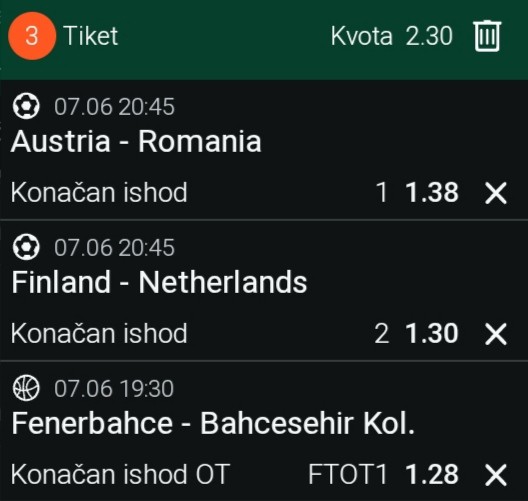Click 07.06 19:30 basketball match time
Screen dimensions: 528x501
pyautogui.click(x=114, y=389)
